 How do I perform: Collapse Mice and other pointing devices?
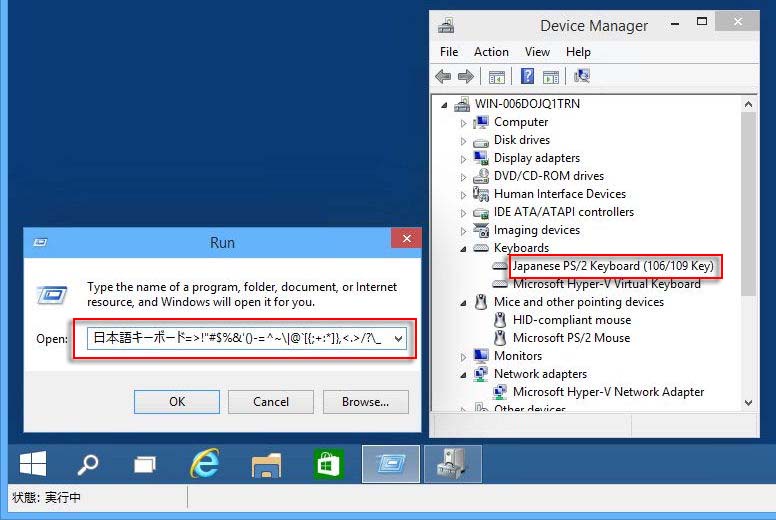(x=463, y=303)
